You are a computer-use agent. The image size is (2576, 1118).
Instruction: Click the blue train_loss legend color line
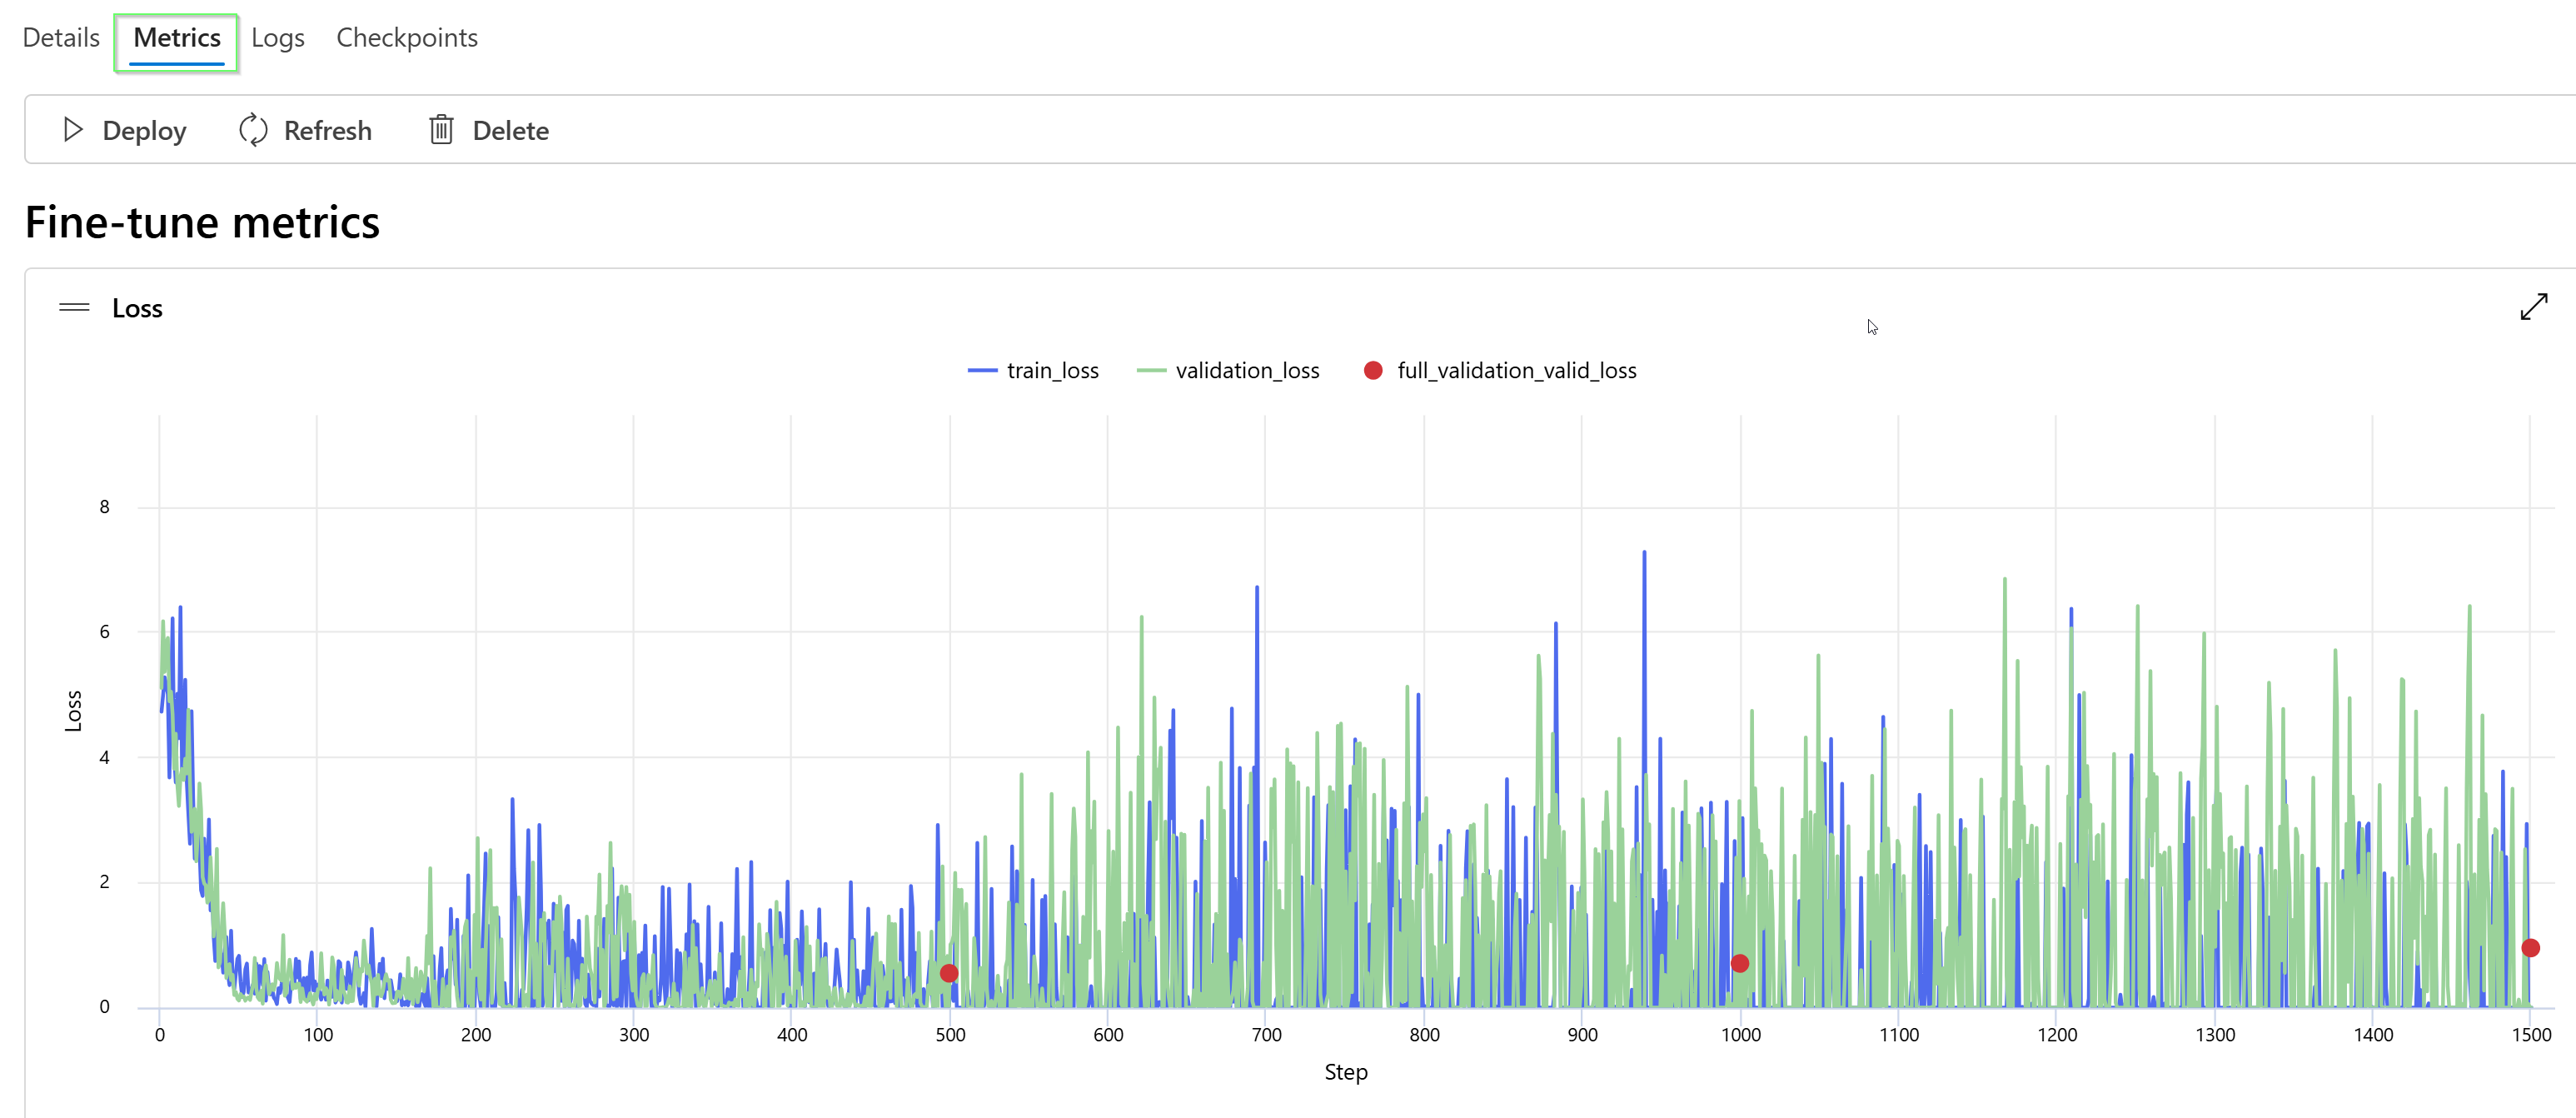pyautogui.click(x=982, y=371)
